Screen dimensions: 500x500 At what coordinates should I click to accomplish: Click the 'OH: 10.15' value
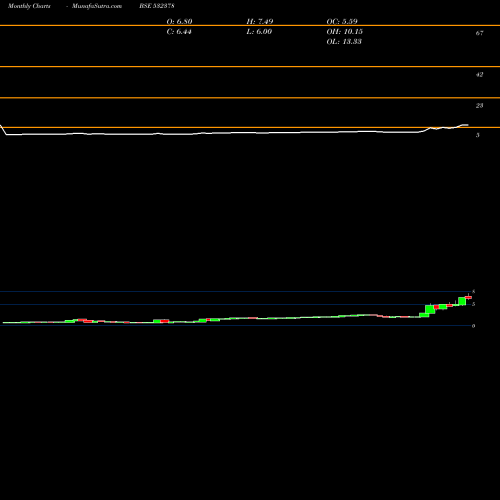pos(344,32)
